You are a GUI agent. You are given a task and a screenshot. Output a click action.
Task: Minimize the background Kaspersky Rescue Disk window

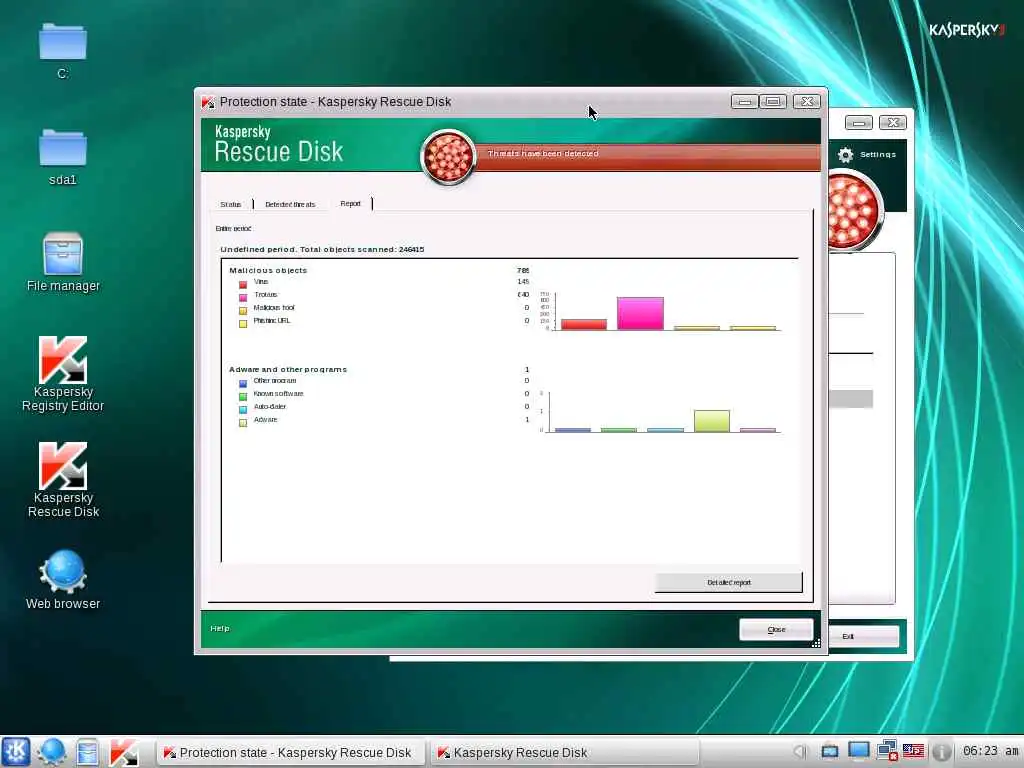(x=859, y=122)
